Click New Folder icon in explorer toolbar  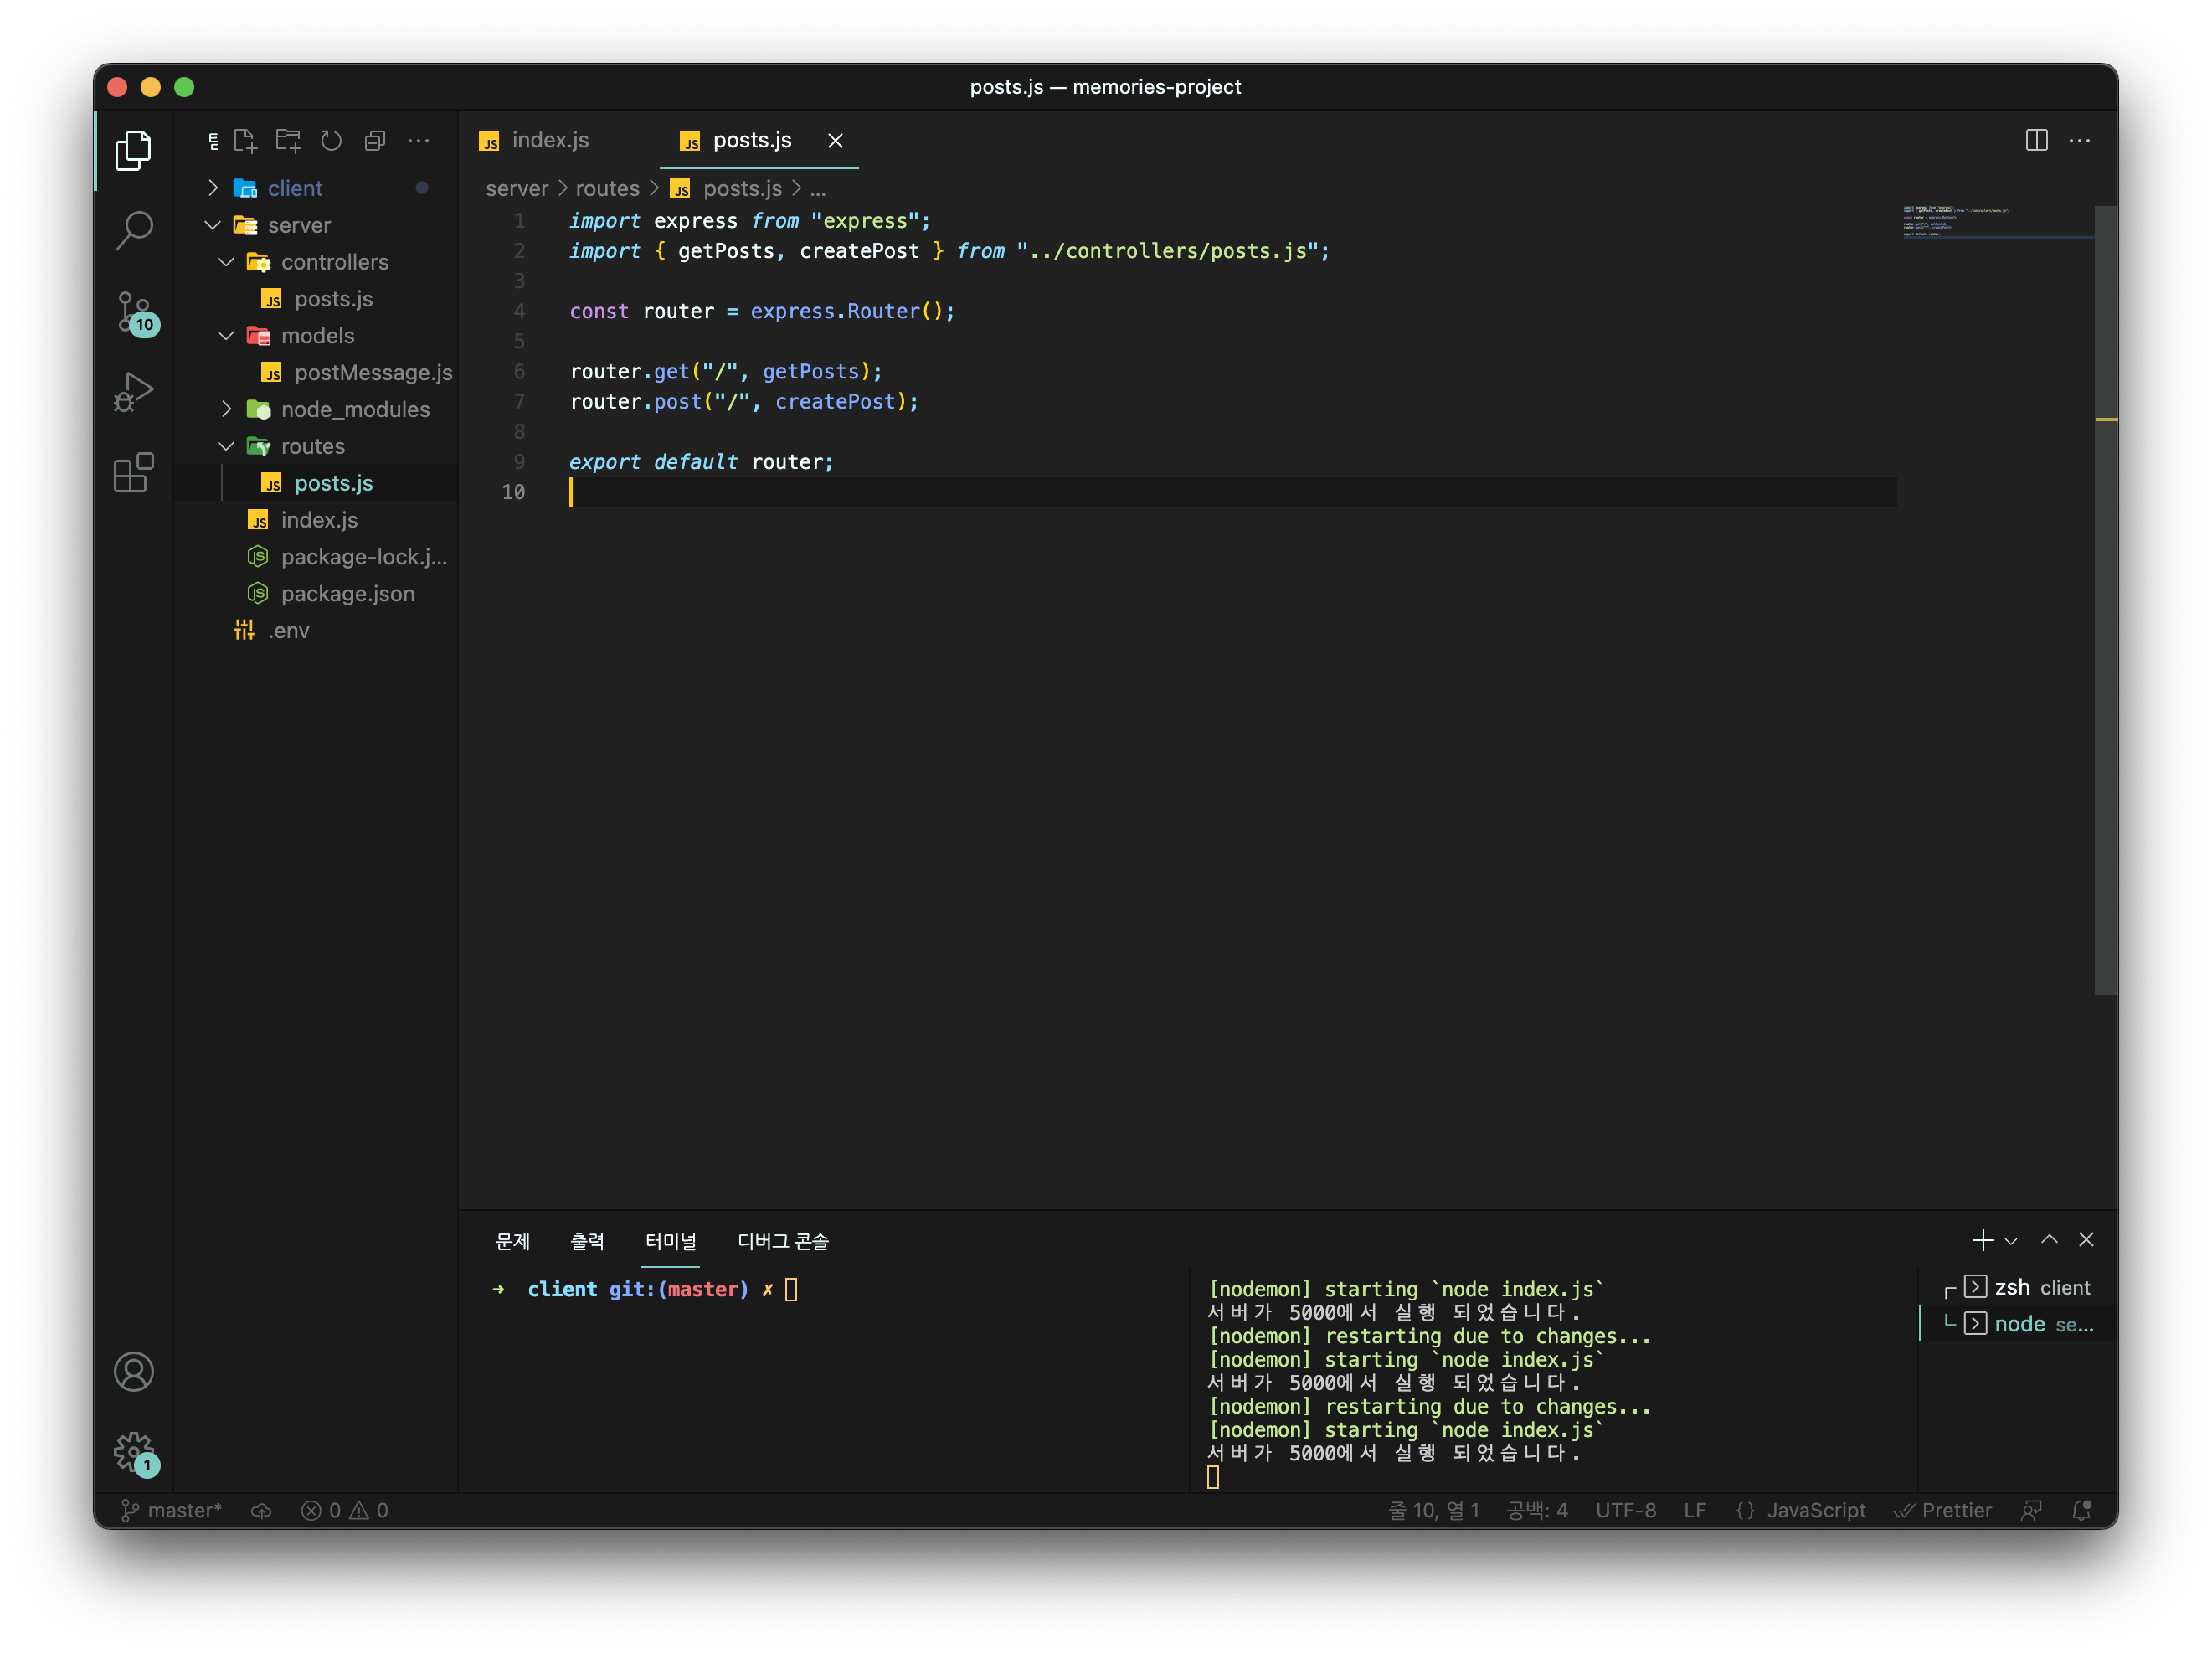tap(288, 141)
